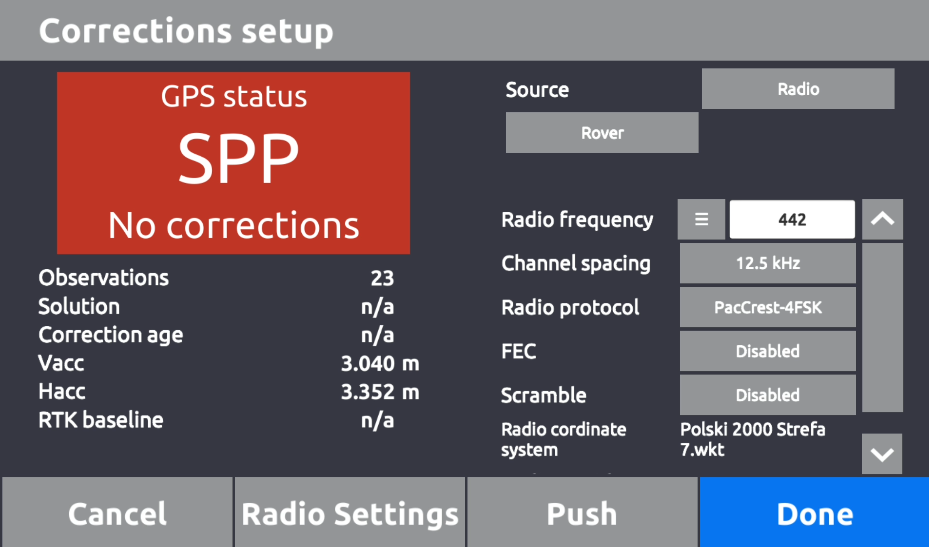The height and width of the screenshot is (547, 929).
Task: Change the Source from Radio
Action: [x=797, y=89]
